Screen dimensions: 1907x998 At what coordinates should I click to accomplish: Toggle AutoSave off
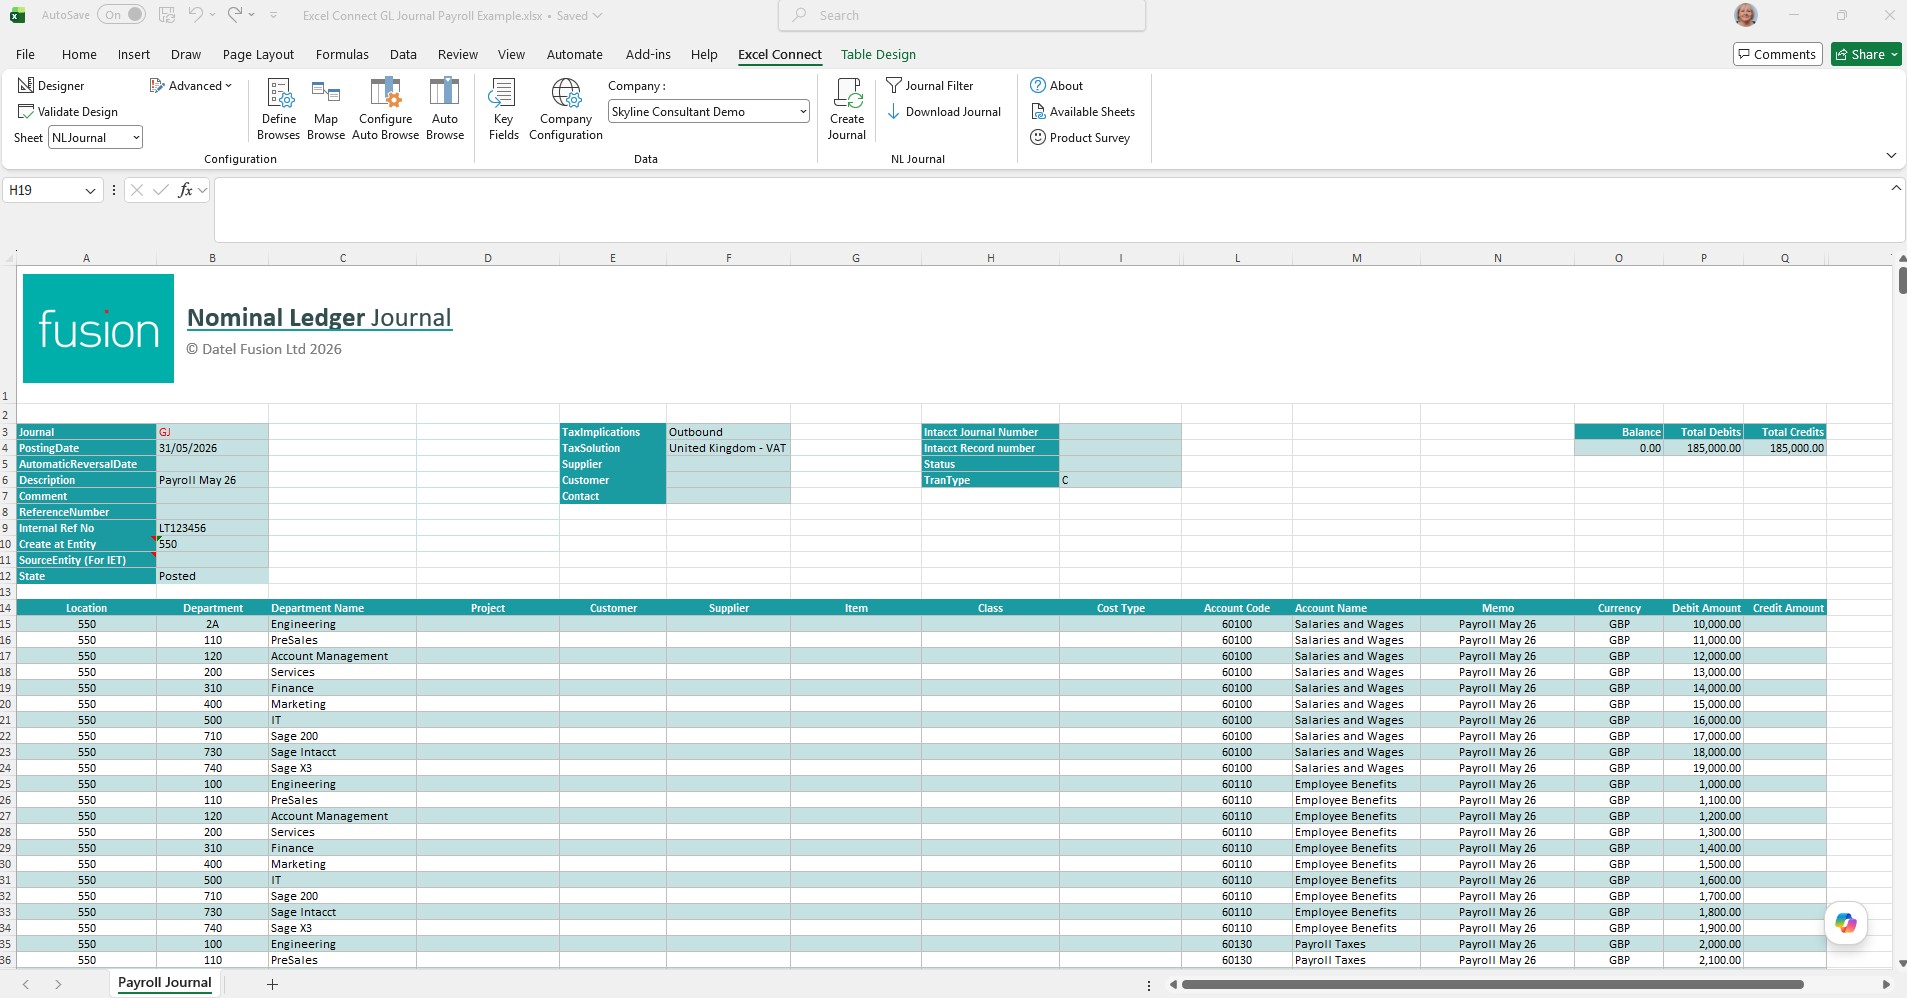pos(122,15)
